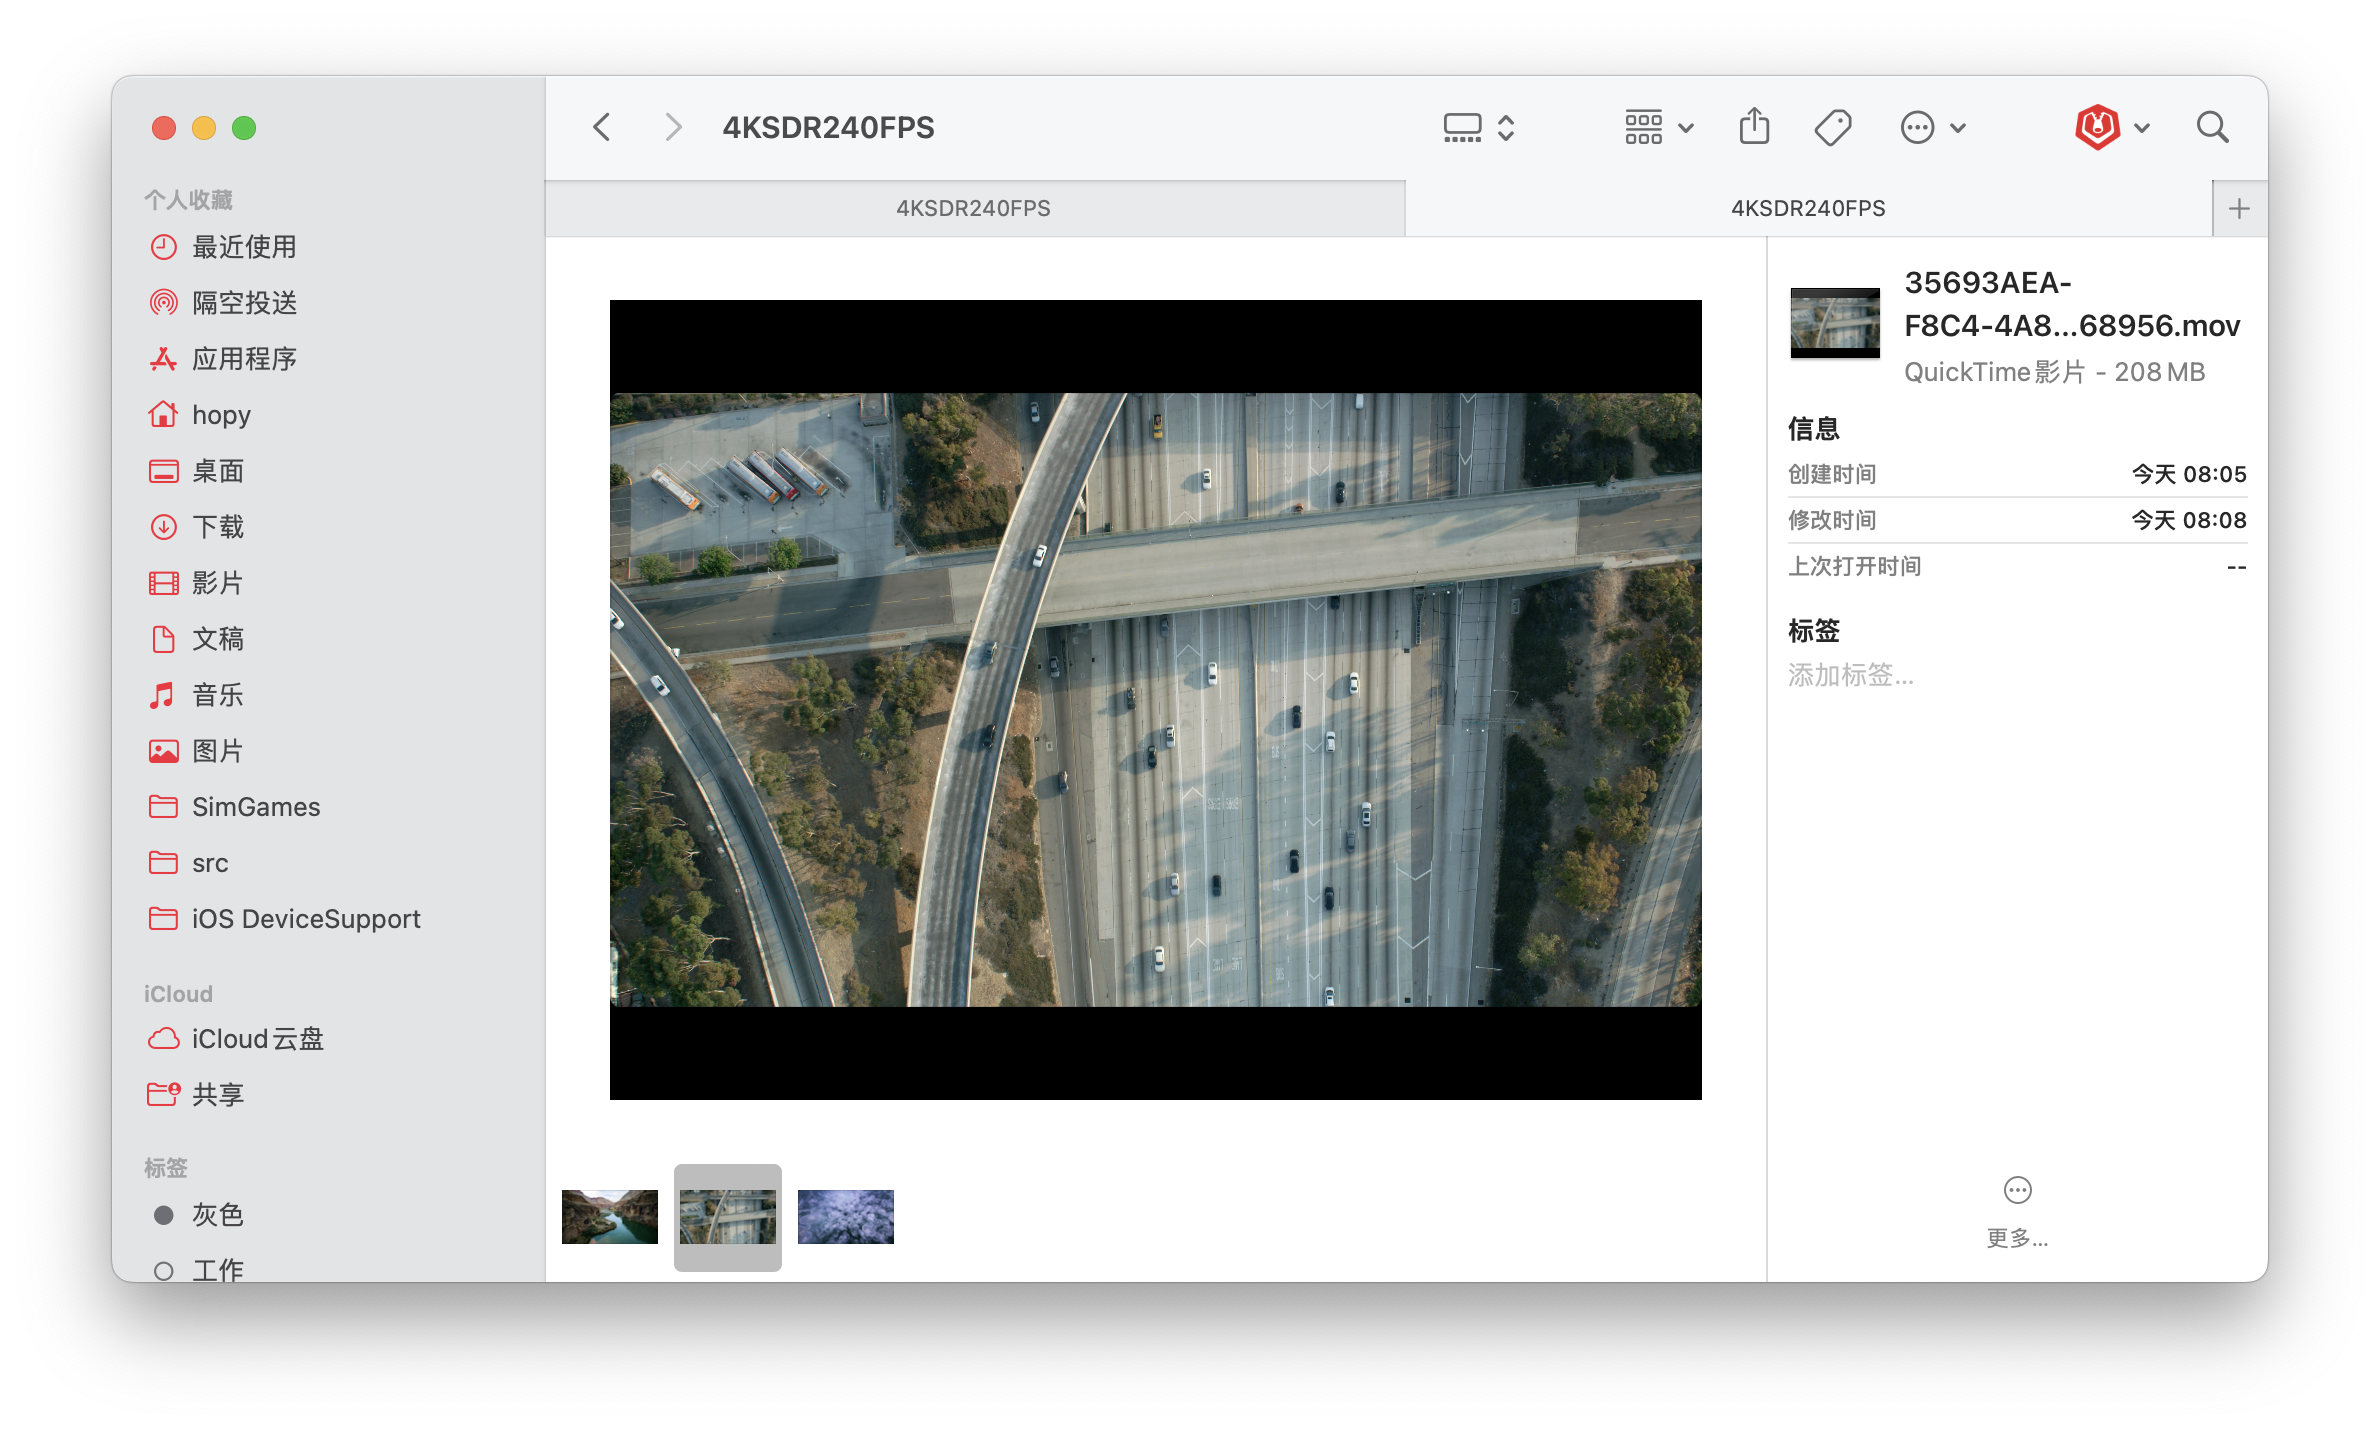Select the gray (灰色) tag dot
The image size is (2380, 1430).
pyautogui.click(x=164, y=1215)
